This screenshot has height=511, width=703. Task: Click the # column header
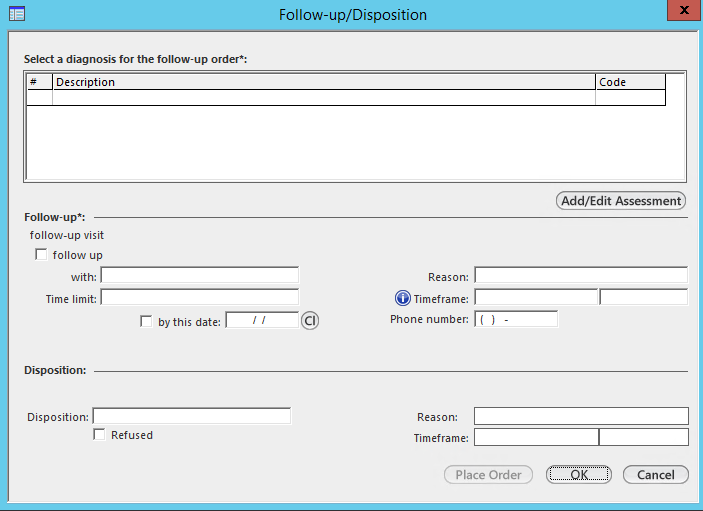[x=39, y=82]
